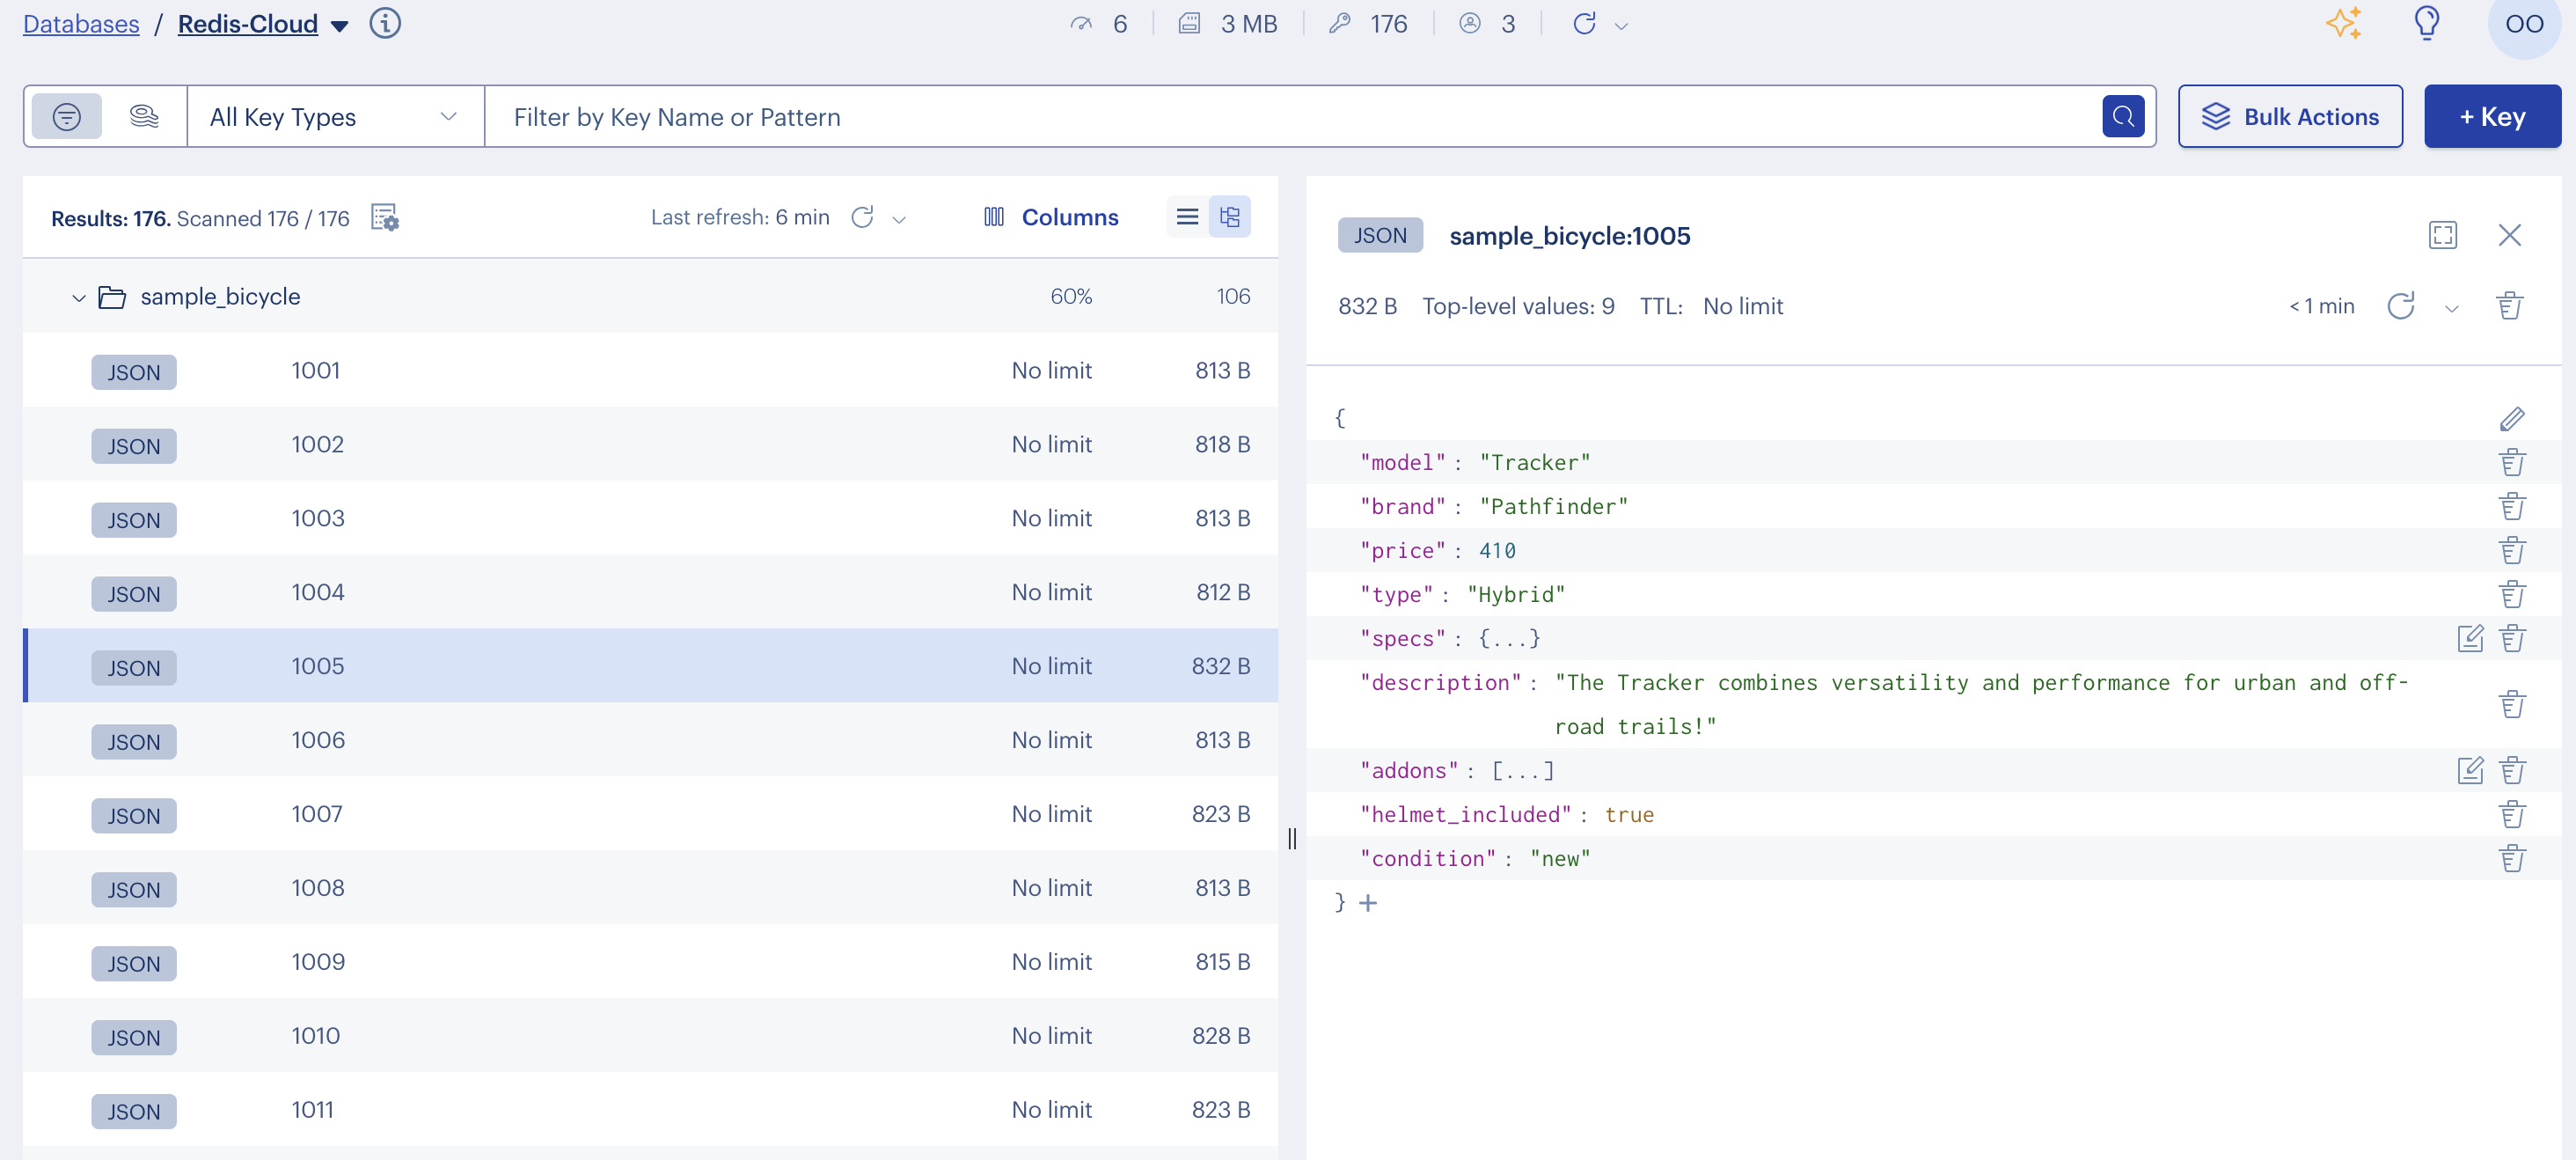
Task: Toggle search by values of keys icon
Action: (144, 116)
